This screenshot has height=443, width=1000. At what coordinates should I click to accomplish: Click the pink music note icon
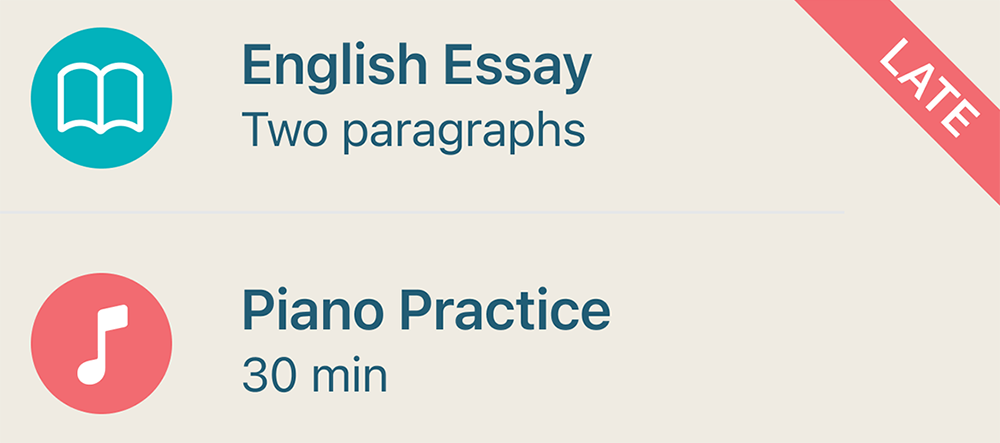coord(101,343)
